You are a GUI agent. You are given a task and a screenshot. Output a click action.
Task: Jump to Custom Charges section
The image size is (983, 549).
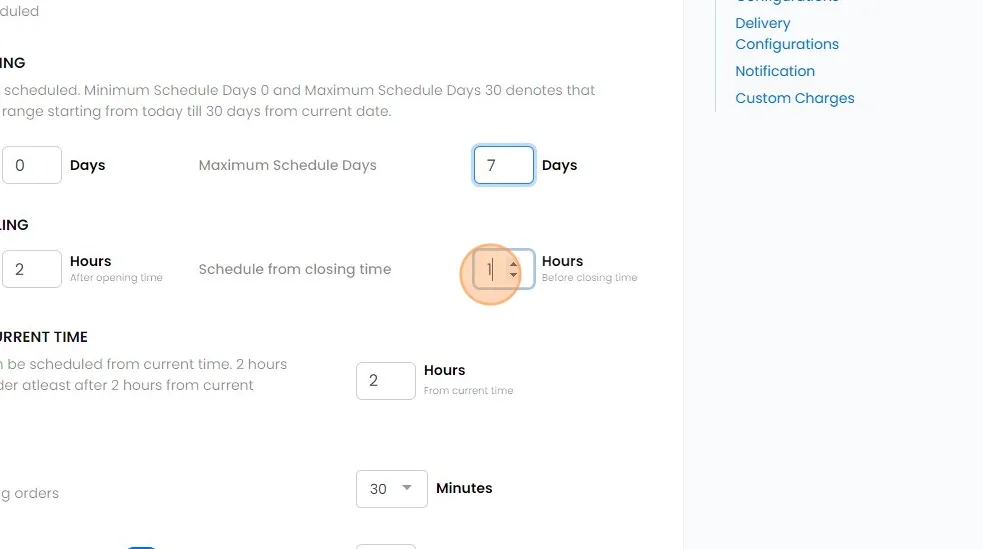point(794,98)
